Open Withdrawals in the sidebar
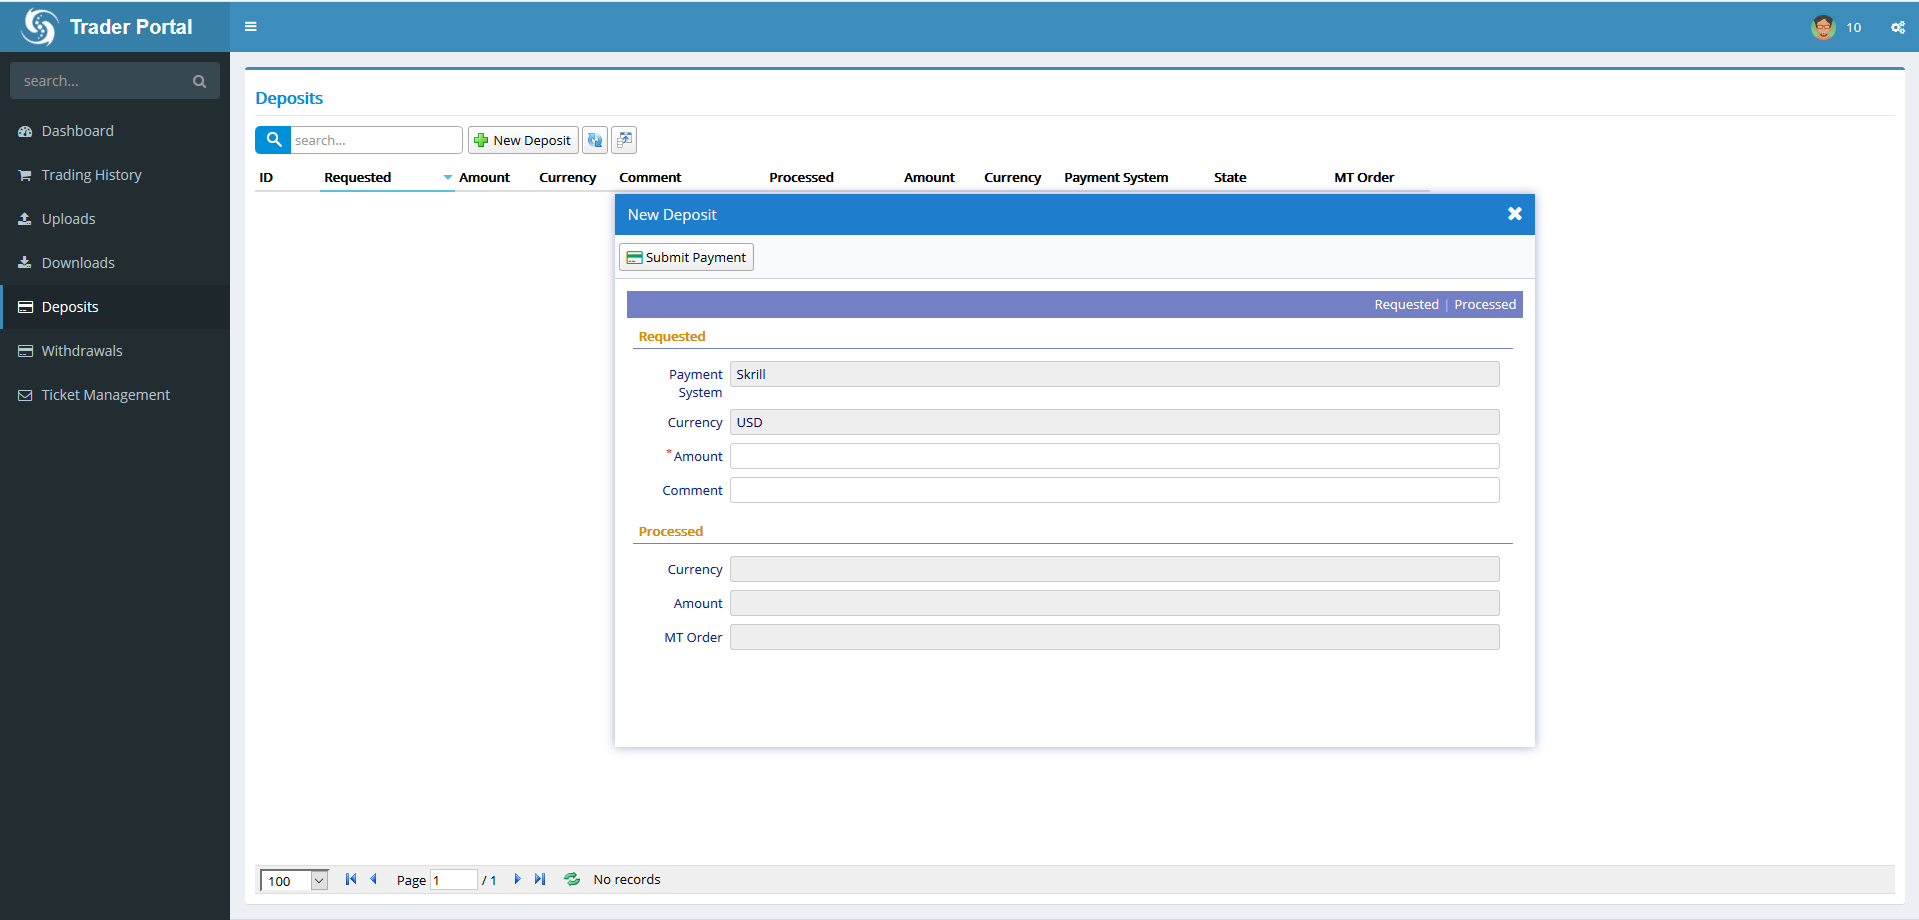The image size is (1919, 920). click(x=82, y=351)
